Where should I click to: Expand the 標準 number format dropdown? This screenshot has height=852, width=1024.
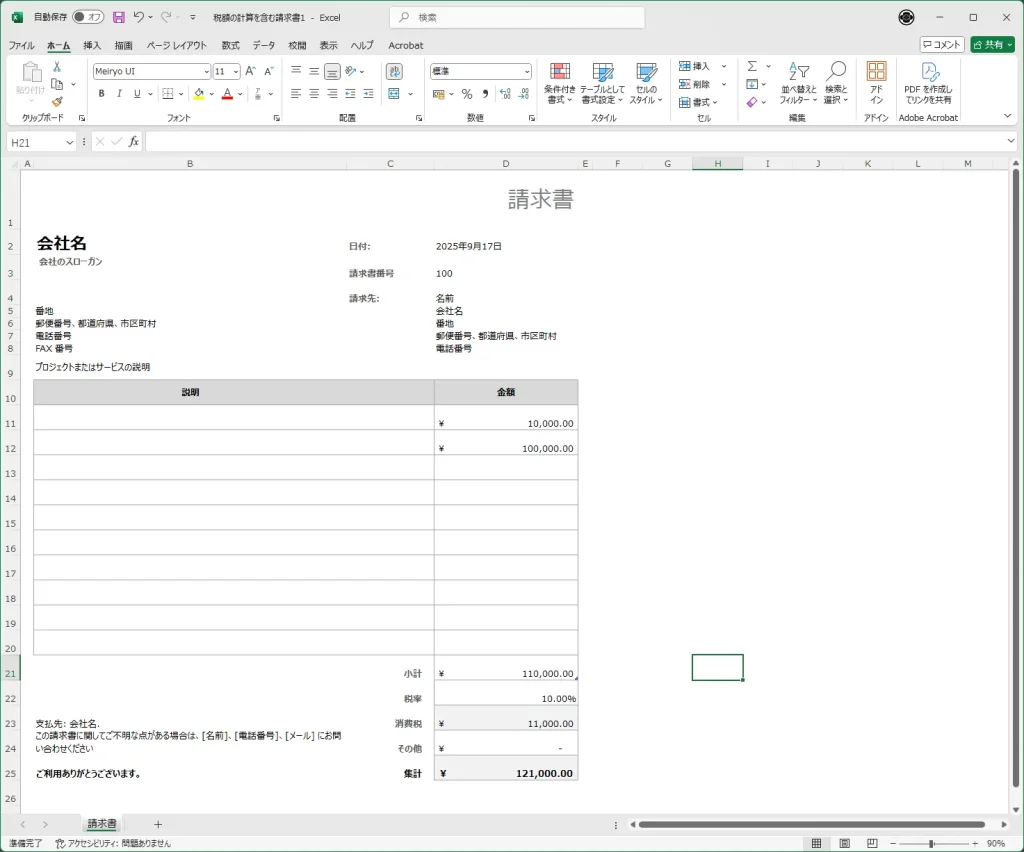527,72
